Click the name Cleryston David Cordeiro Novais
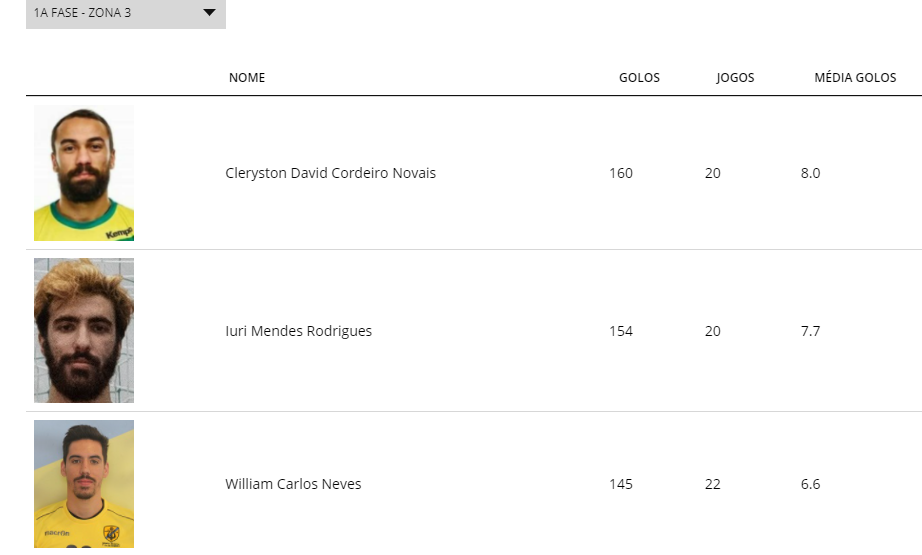The image size is (922, 555). (x=330, y=173)
